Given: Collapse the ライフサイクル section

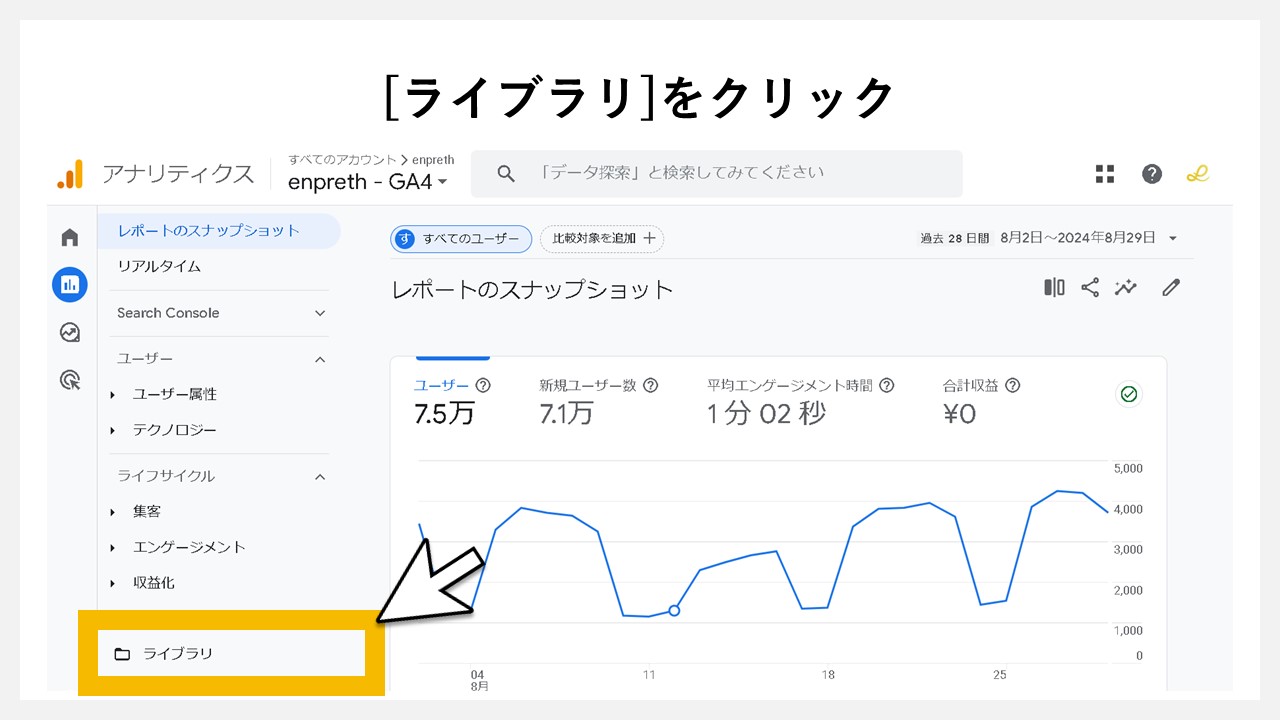Looking at the screenshot, I should click(x=319, y=476).
